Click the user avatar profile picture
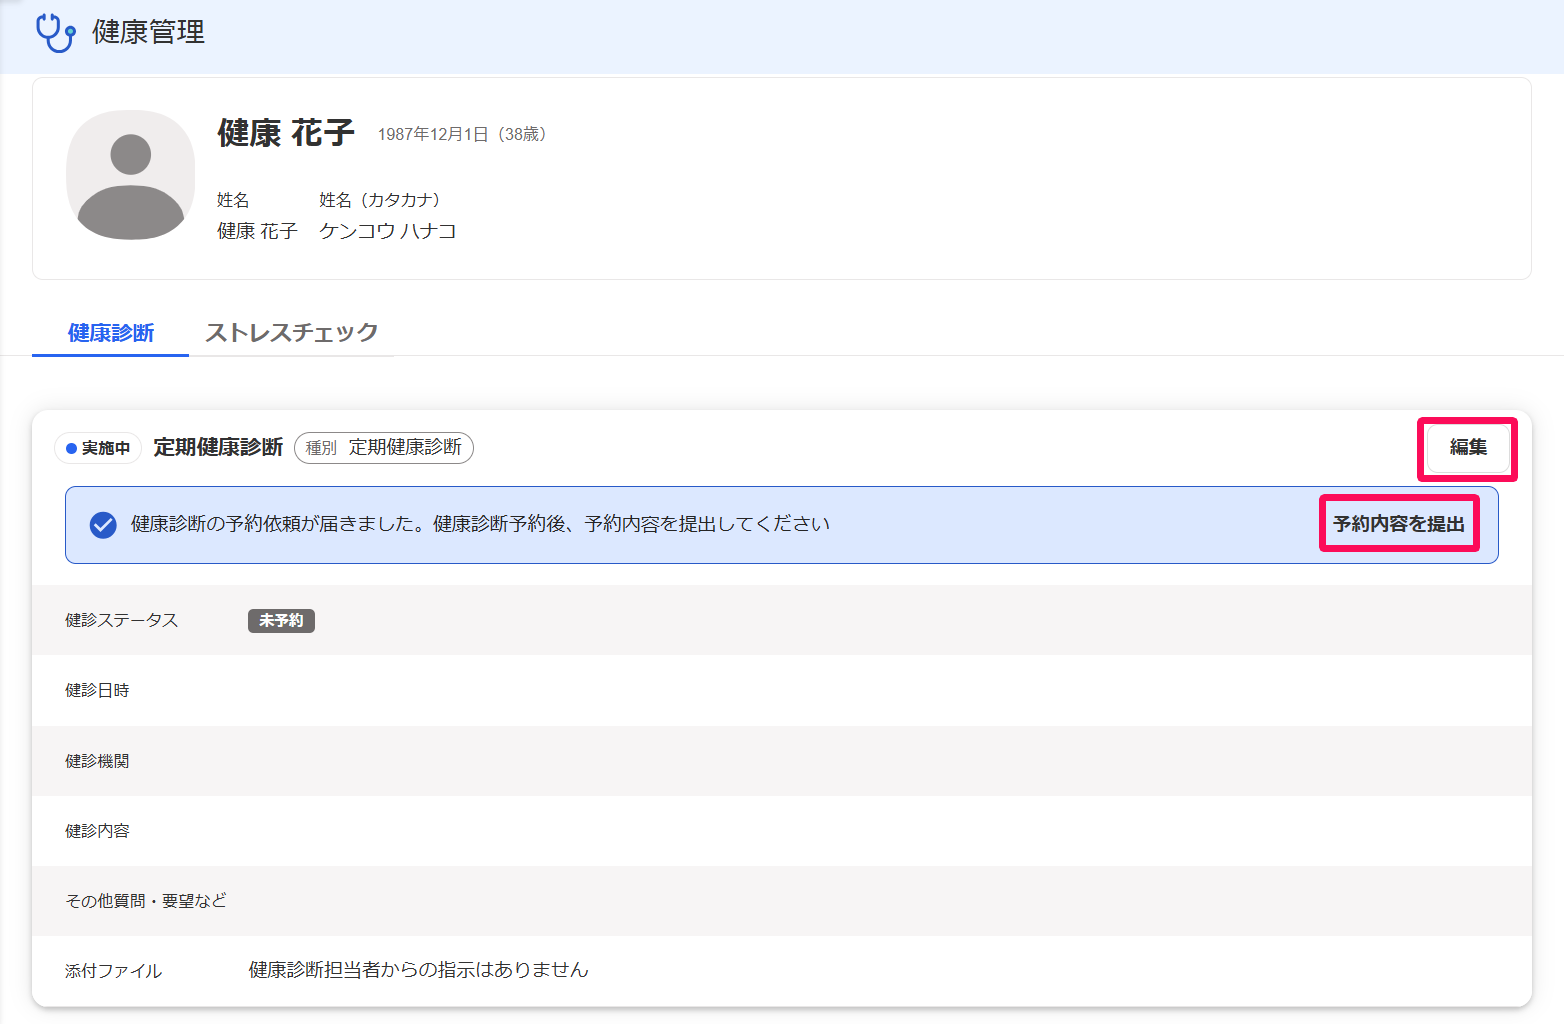The image size is (1564, 1024). (130, 175)
